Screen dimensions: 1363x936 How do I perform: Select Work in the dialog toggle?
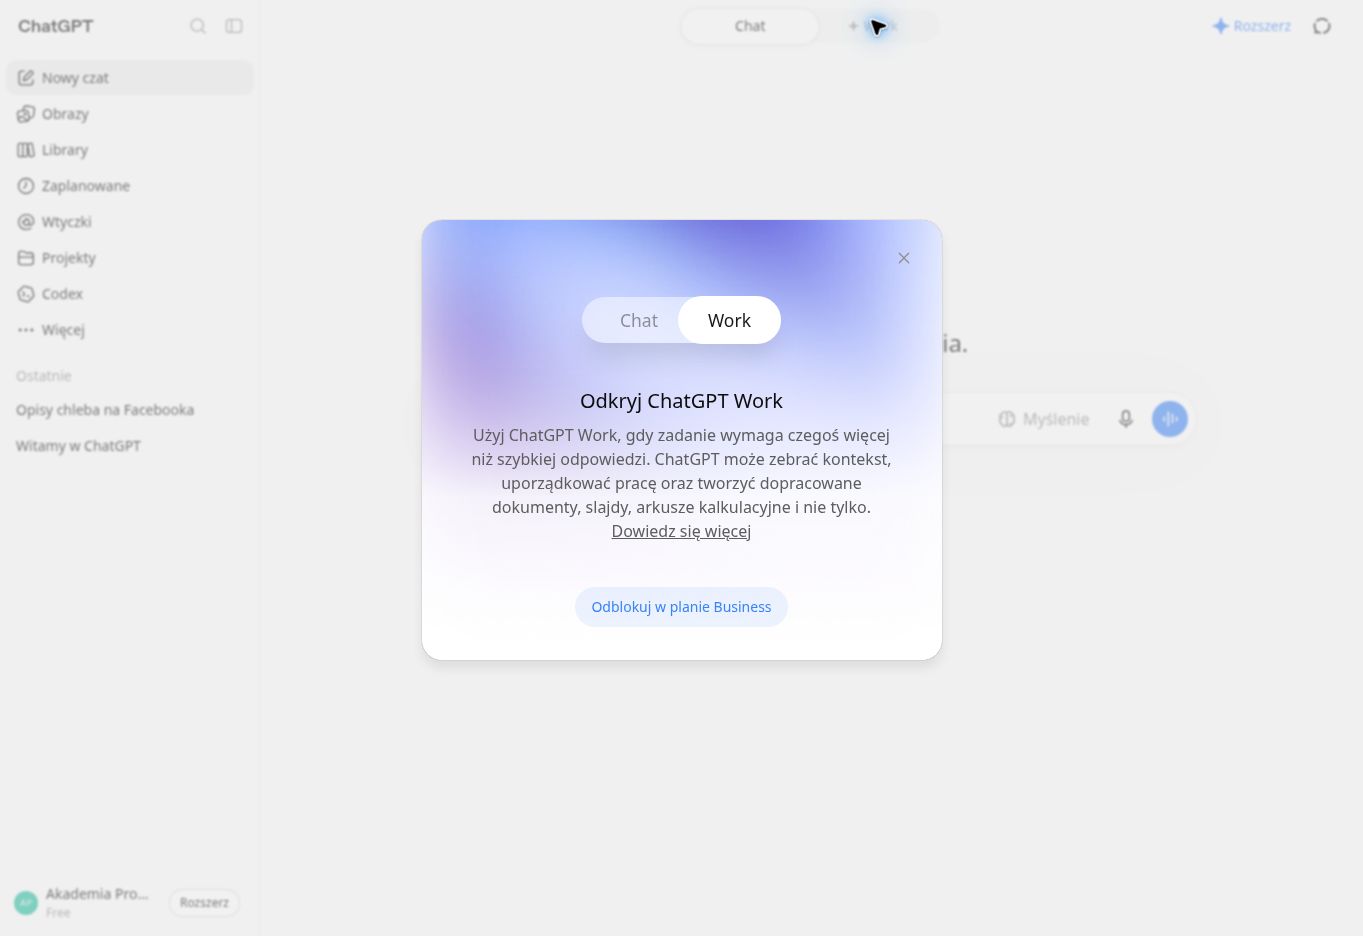point(729,320)
